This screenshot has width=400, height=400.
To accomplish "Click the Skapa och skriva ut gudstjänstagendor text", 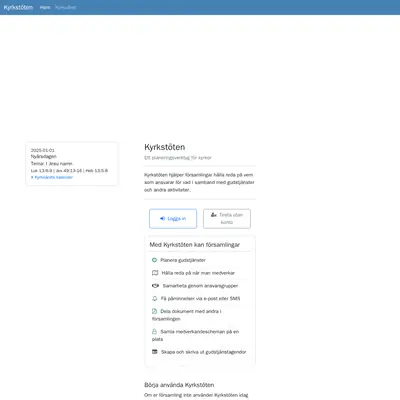I will click(x=204, y=352).
